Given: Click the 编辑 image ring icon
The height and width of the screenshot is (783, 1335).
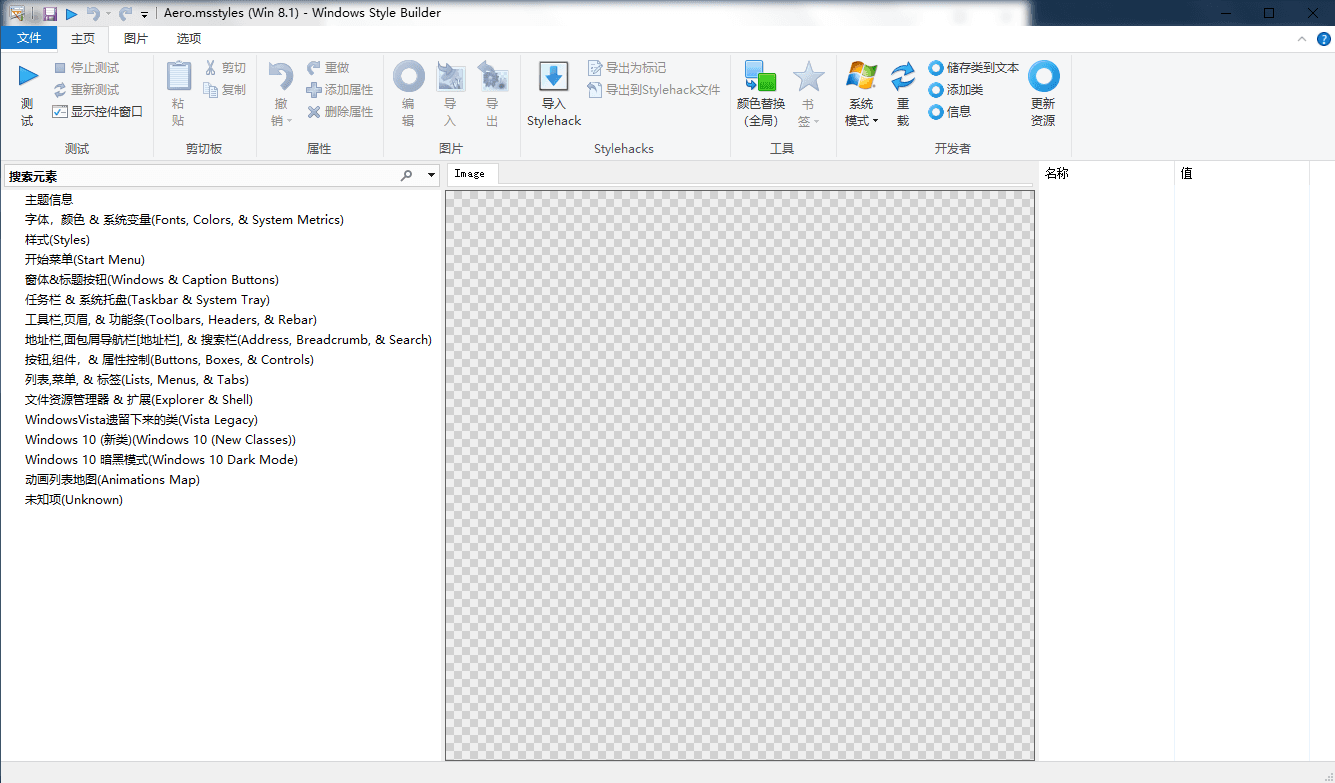Looking at the screenshot, I should pyautogui.click(x=408, y=76).
